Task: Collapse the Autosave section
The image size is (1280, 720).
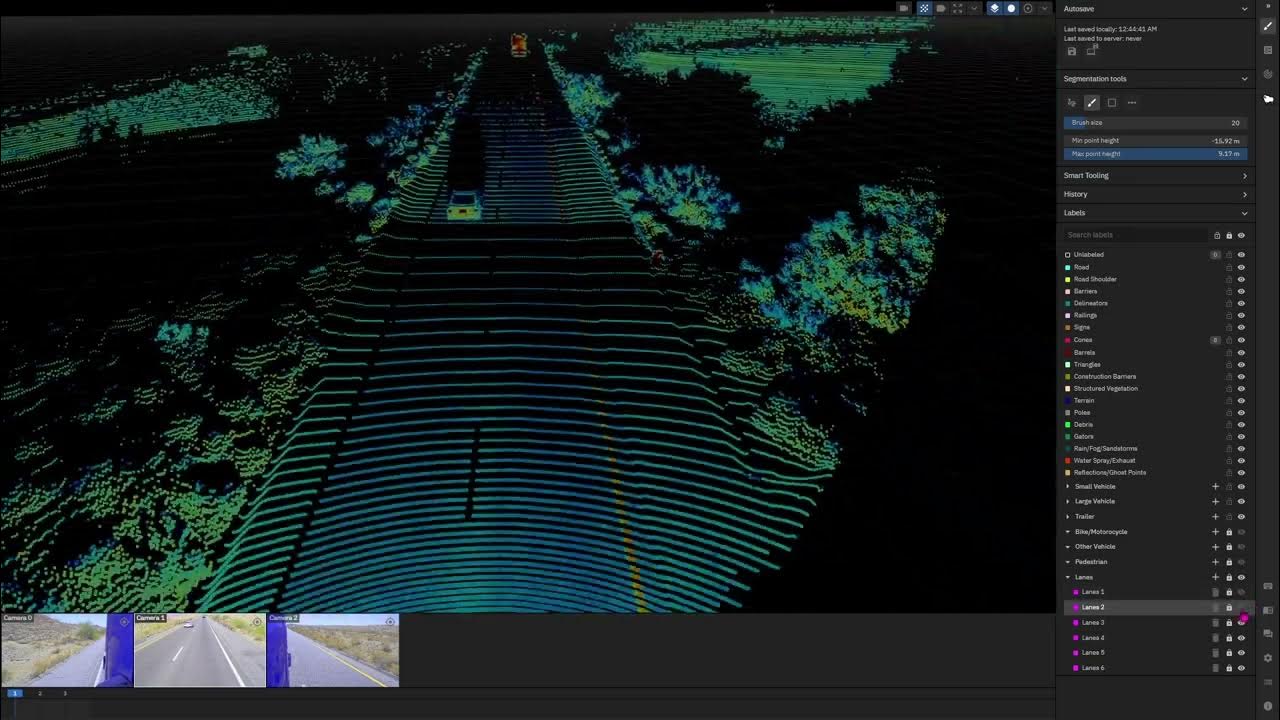Action: [x=1244, y=9]
